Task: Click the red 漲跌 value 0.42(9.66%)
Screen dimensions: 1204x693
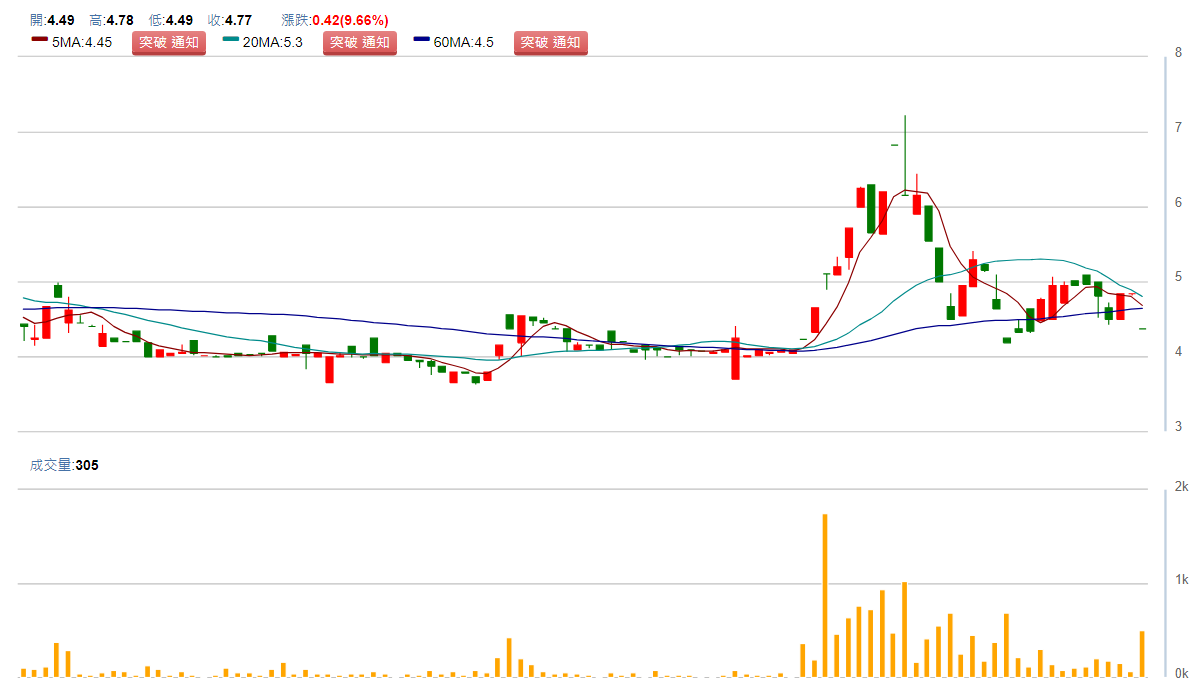Action: tap(349, 20)
